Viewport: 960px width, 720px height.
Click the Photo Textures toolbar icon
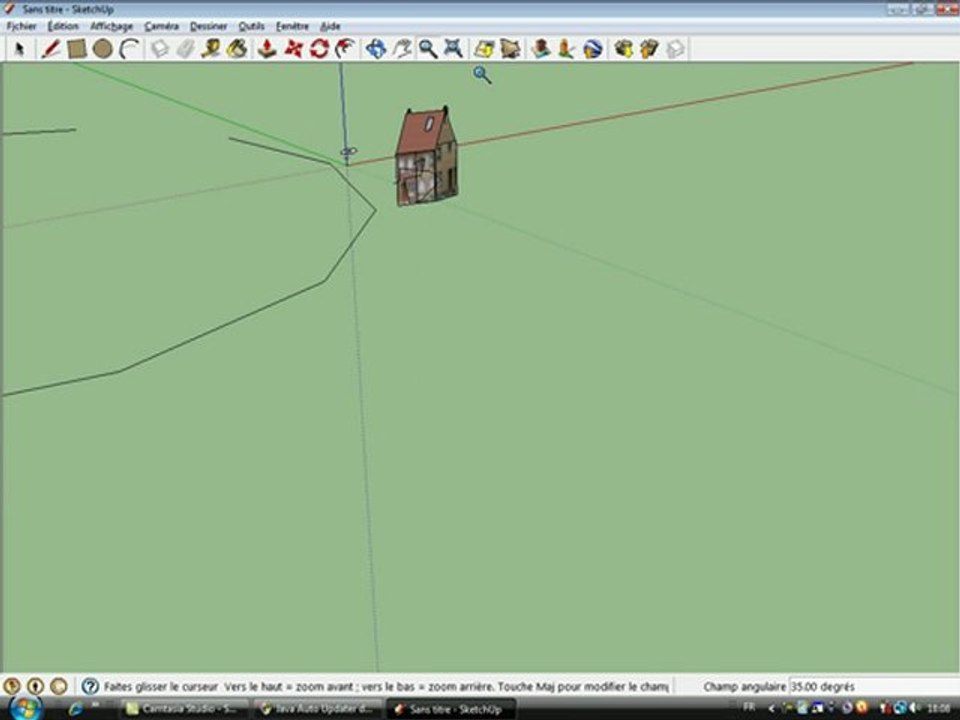(566, 48)
